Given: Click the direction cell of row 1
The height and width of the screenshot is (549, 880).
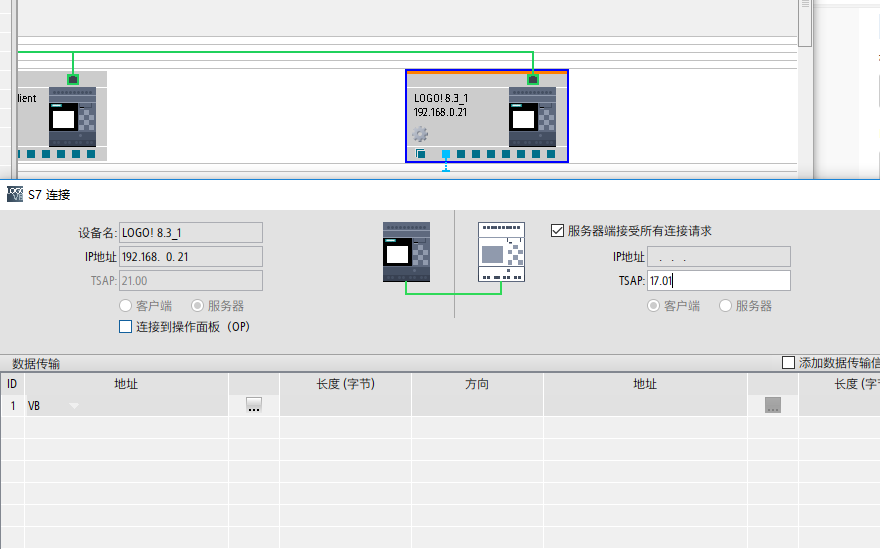Looking at the screenshot, I should (x=477, y=405).
